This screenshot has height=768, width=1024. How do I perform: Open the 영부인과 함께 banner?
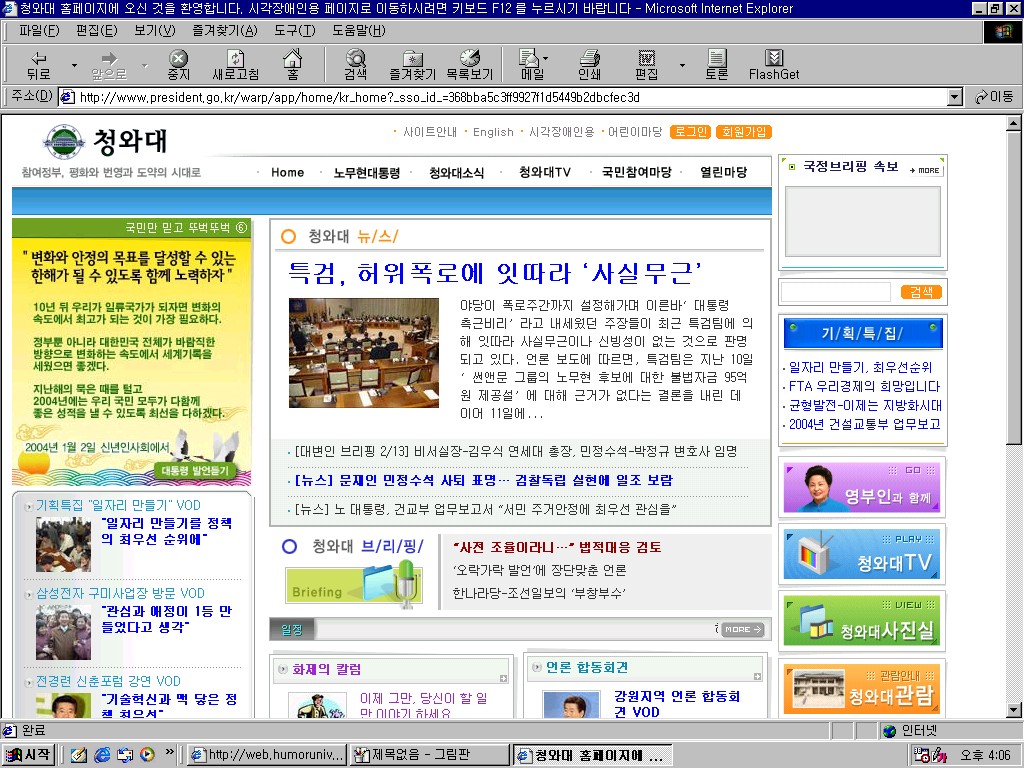861,487
